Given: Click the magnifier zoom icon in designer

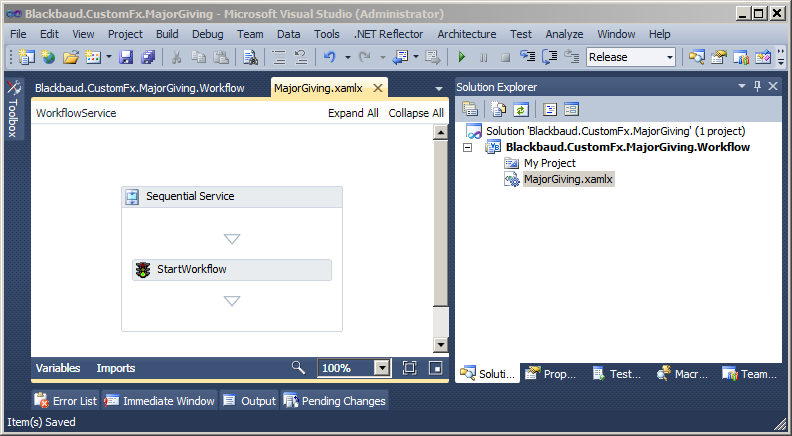Looking at the screenshot, I should click(x=297, y=368).
